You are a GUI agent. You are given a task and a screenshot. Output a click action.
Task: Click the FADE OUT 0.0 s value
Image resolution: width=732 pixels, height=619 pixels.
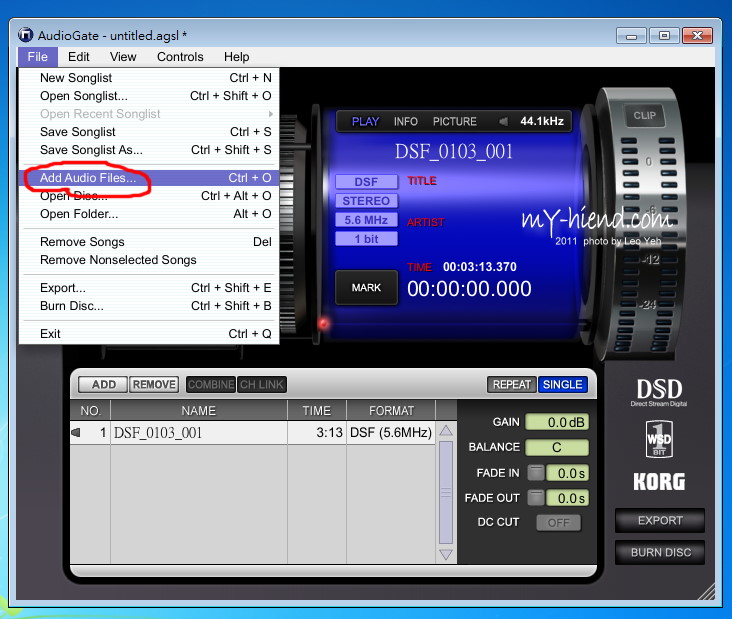tap(567, 498)
